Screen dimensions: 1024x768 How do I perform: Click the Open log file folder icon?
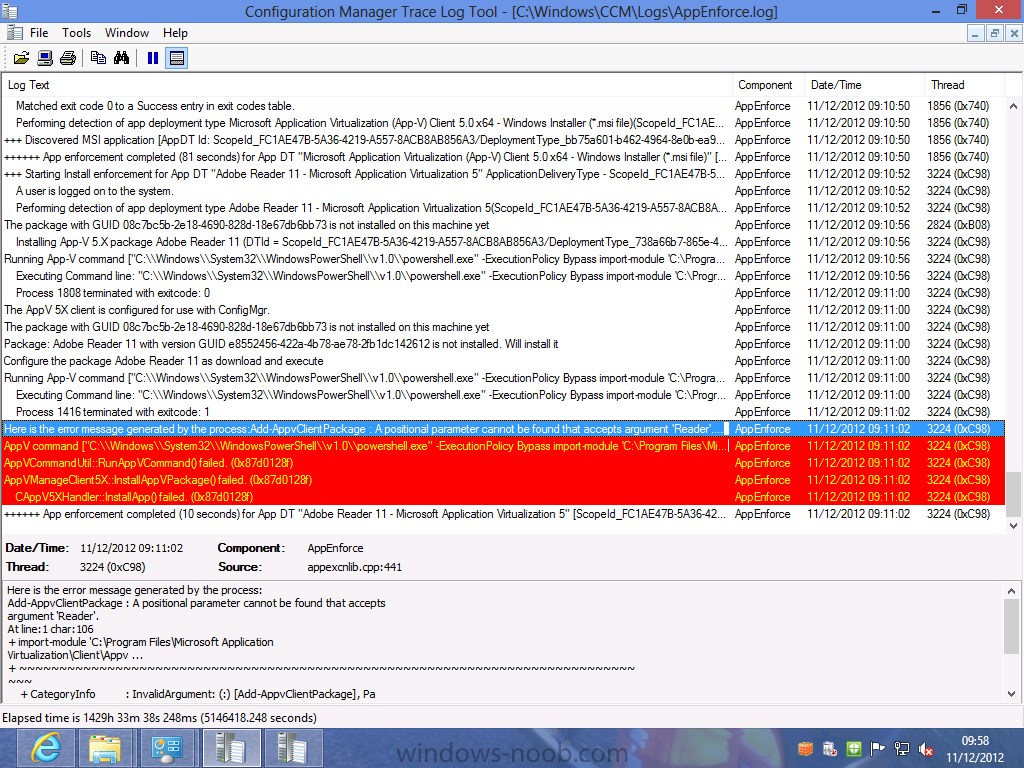22,58
